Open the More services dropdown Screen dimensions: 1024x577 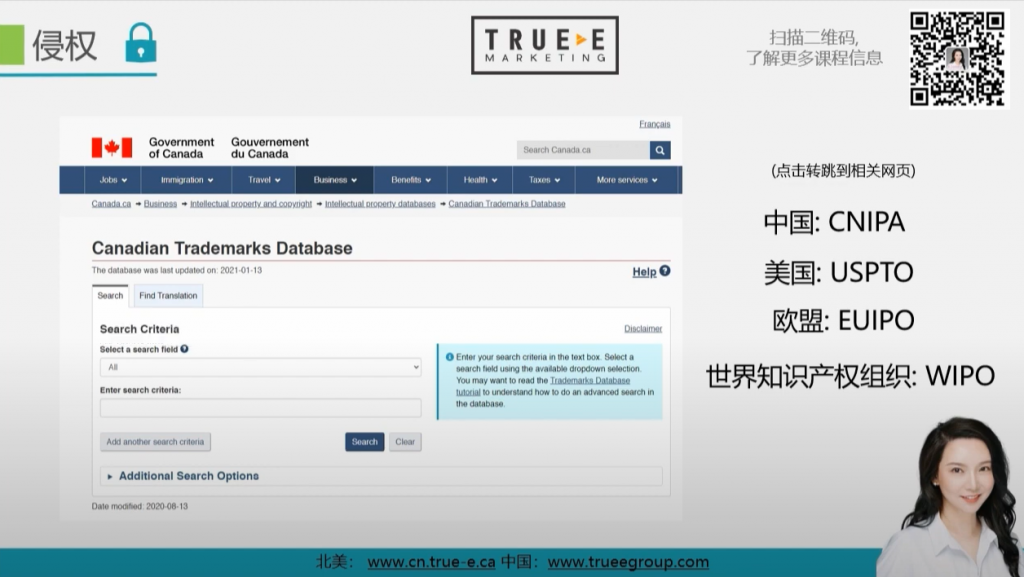coord(625,180)
